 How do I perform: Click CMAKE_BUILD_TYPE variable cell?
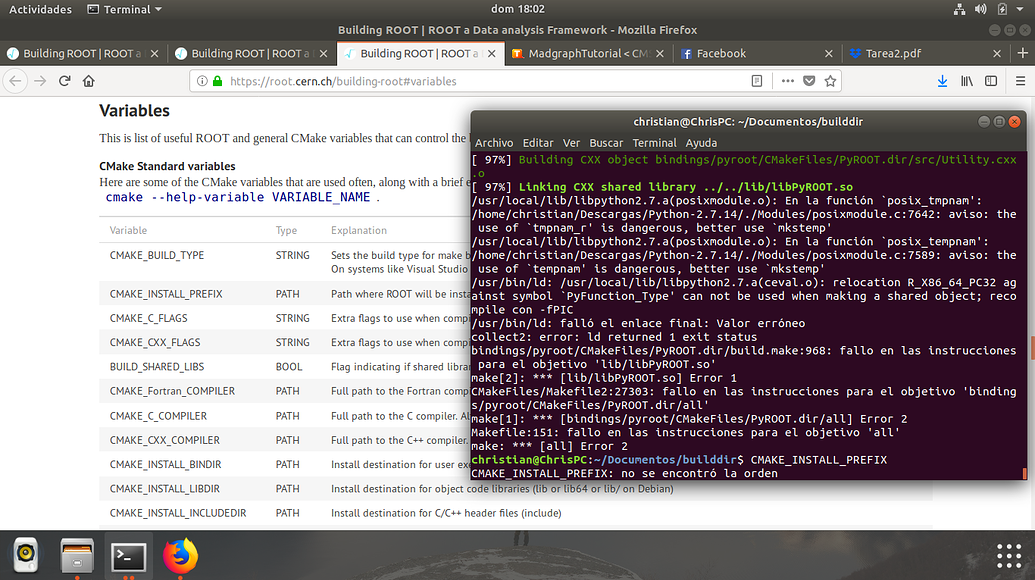tap(156, 255)
